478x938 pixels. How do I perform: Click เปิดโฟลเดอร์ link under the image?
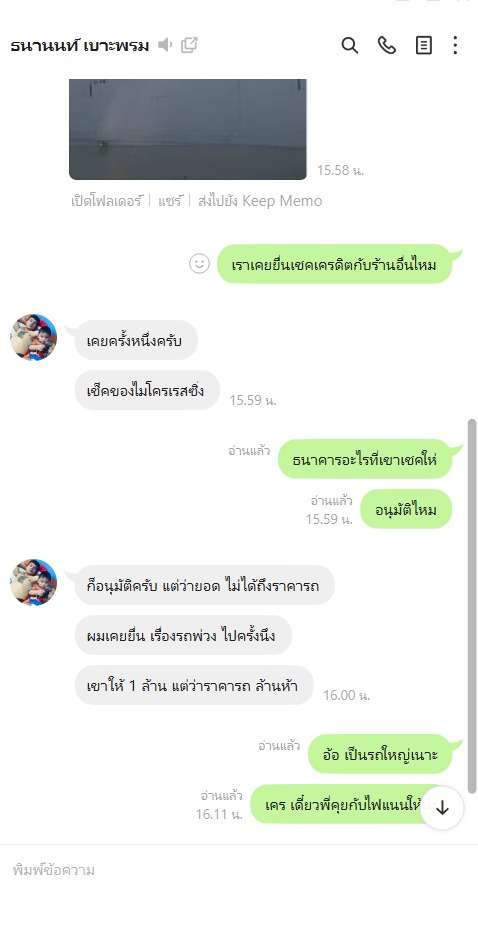click(106, 201)
